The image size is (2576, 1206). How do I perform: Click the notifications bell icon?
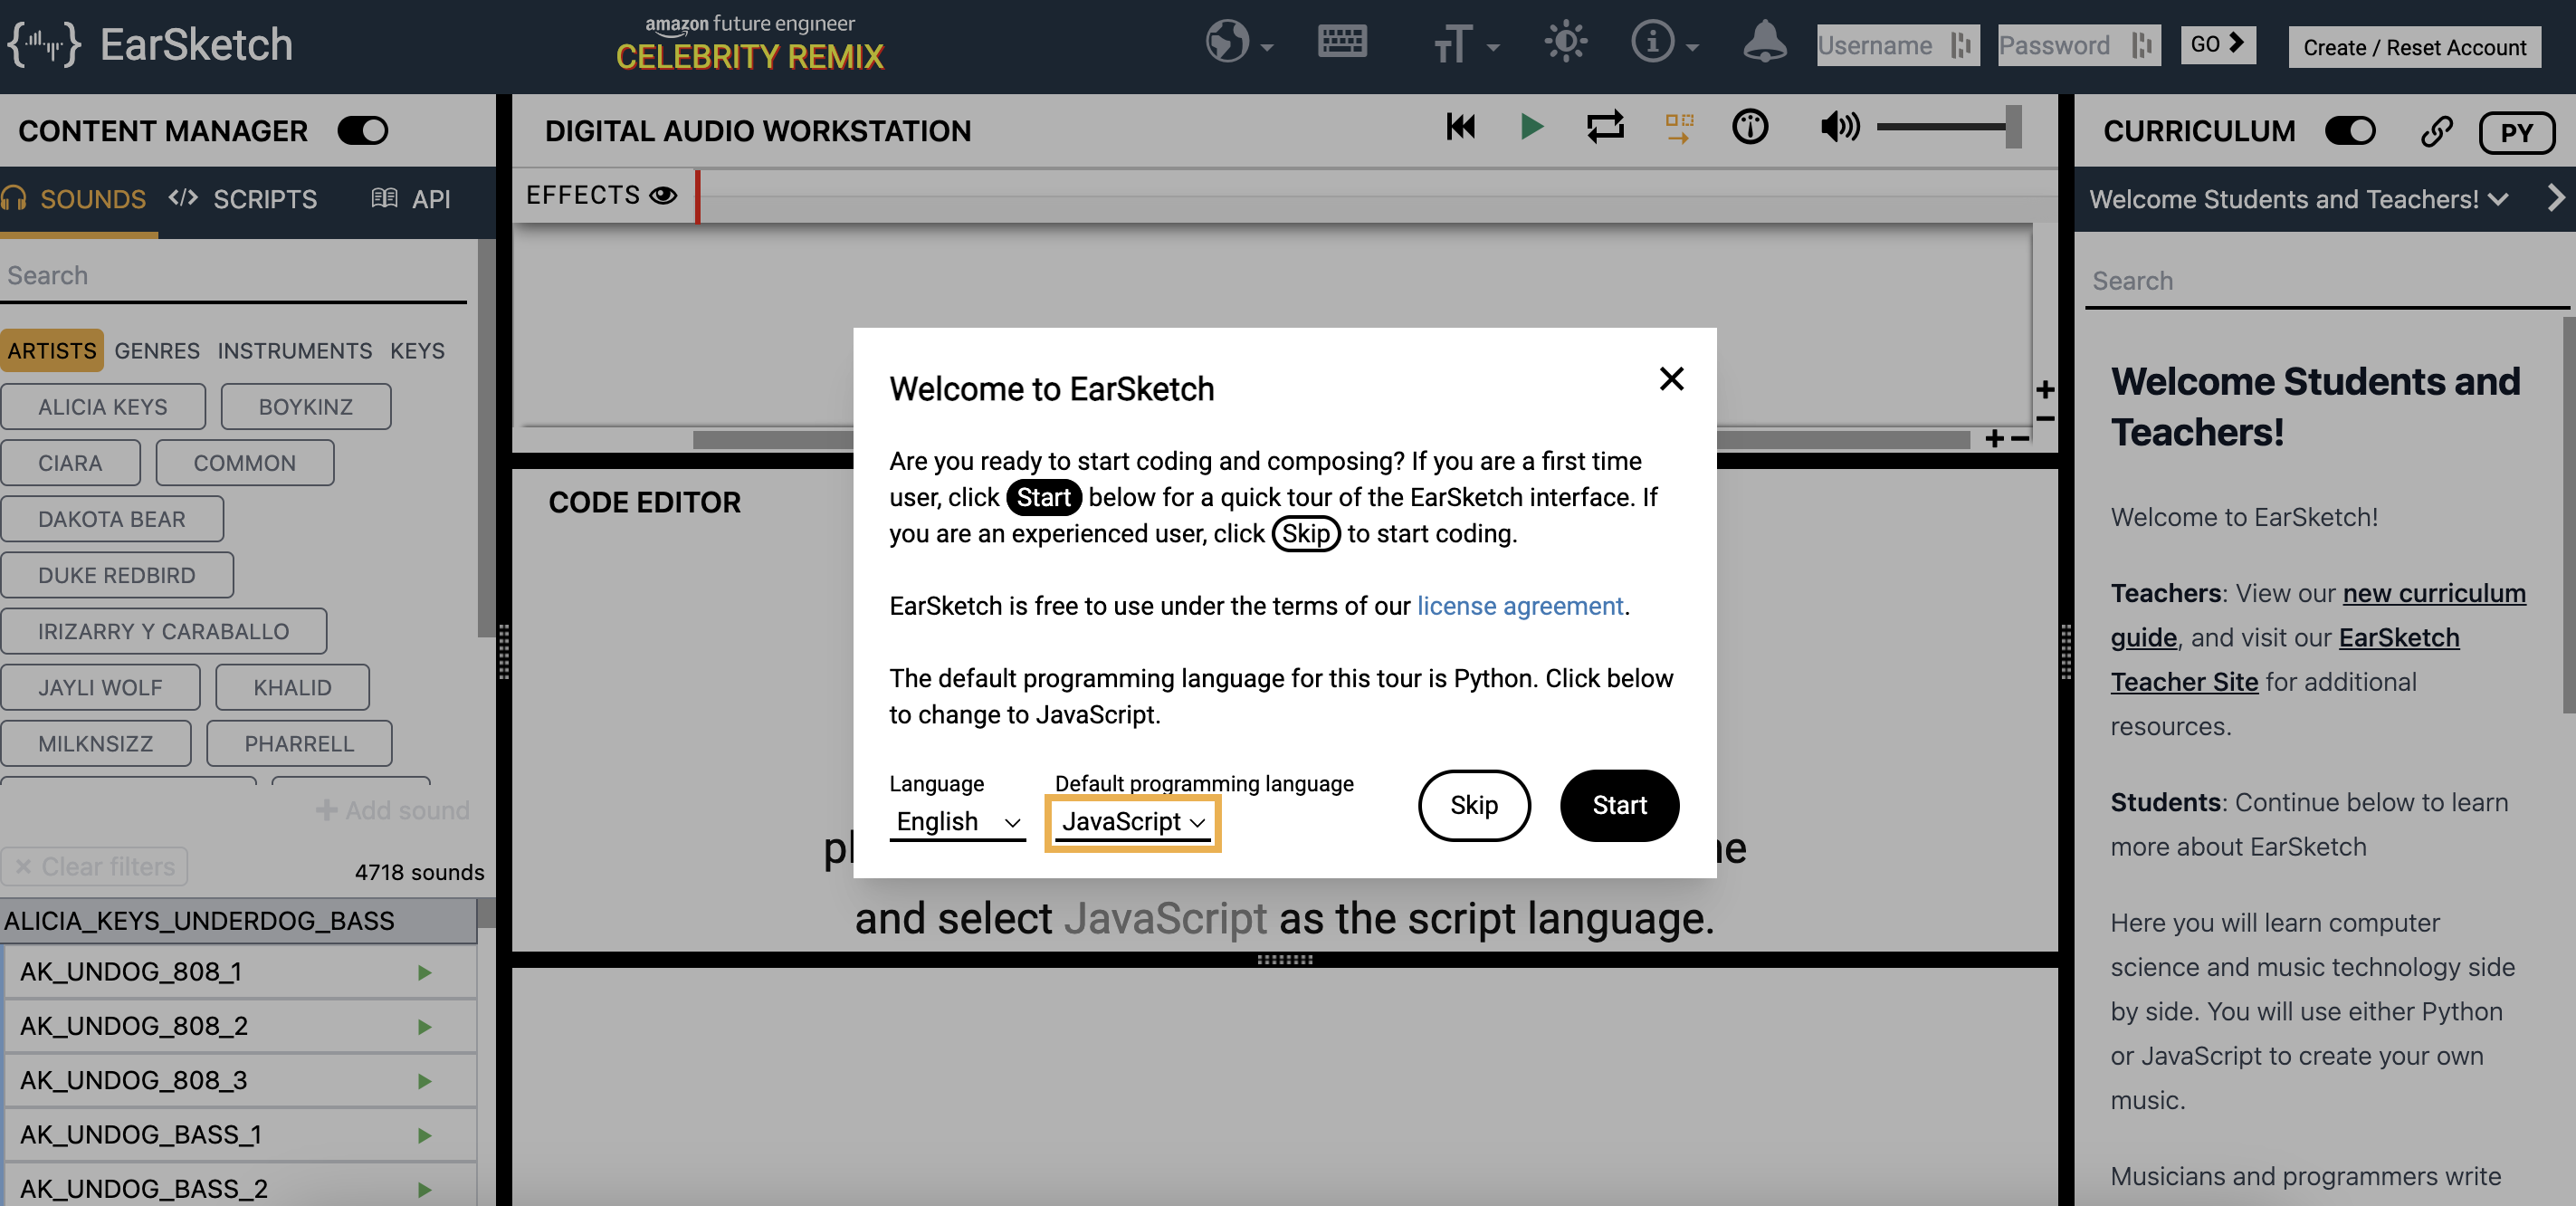coord(1764,43)
